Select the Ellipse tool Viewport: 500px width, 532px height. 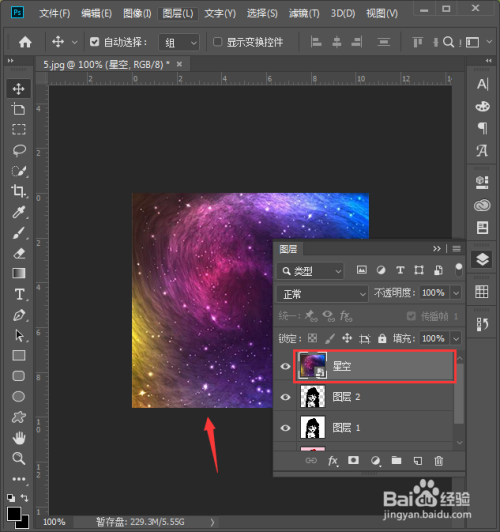pos(18,396)
